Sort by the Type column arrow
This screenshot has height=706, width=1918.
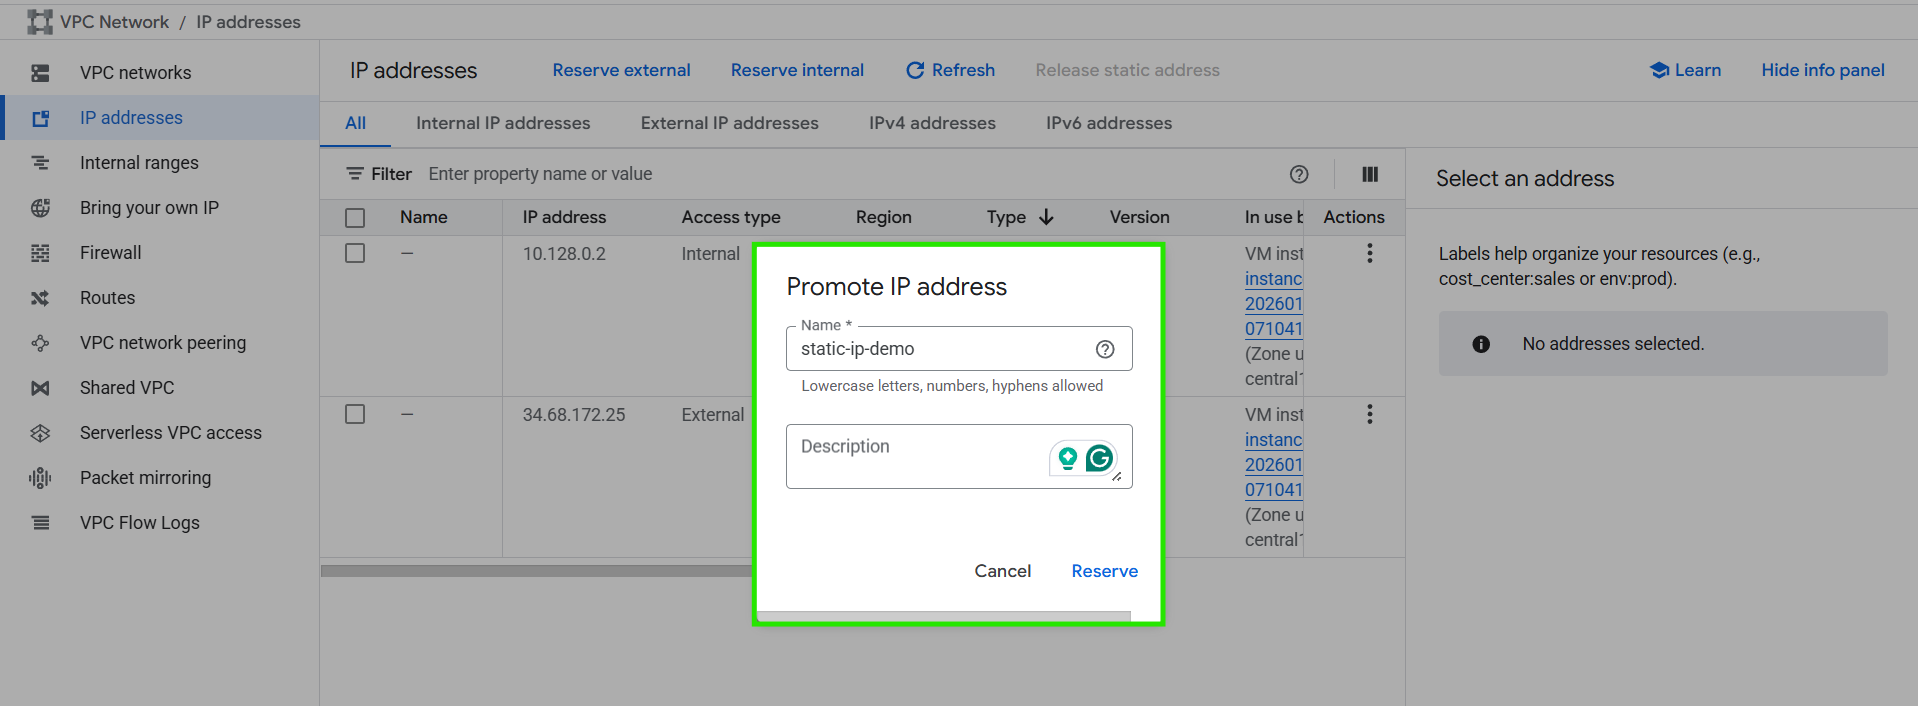(1046, 217)
